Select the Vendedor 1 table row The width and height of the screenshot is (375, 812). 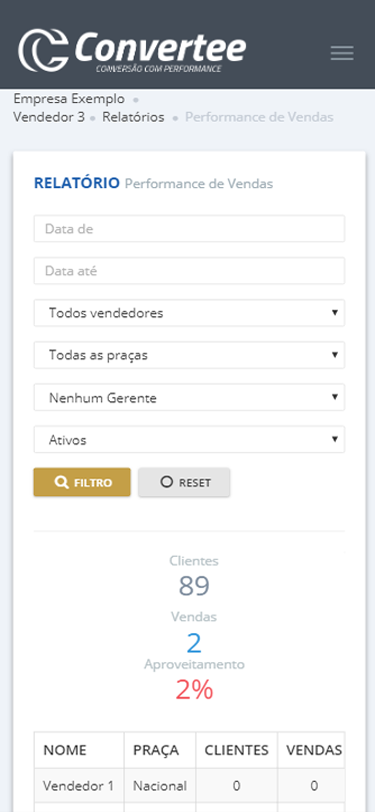coord(189,786)
